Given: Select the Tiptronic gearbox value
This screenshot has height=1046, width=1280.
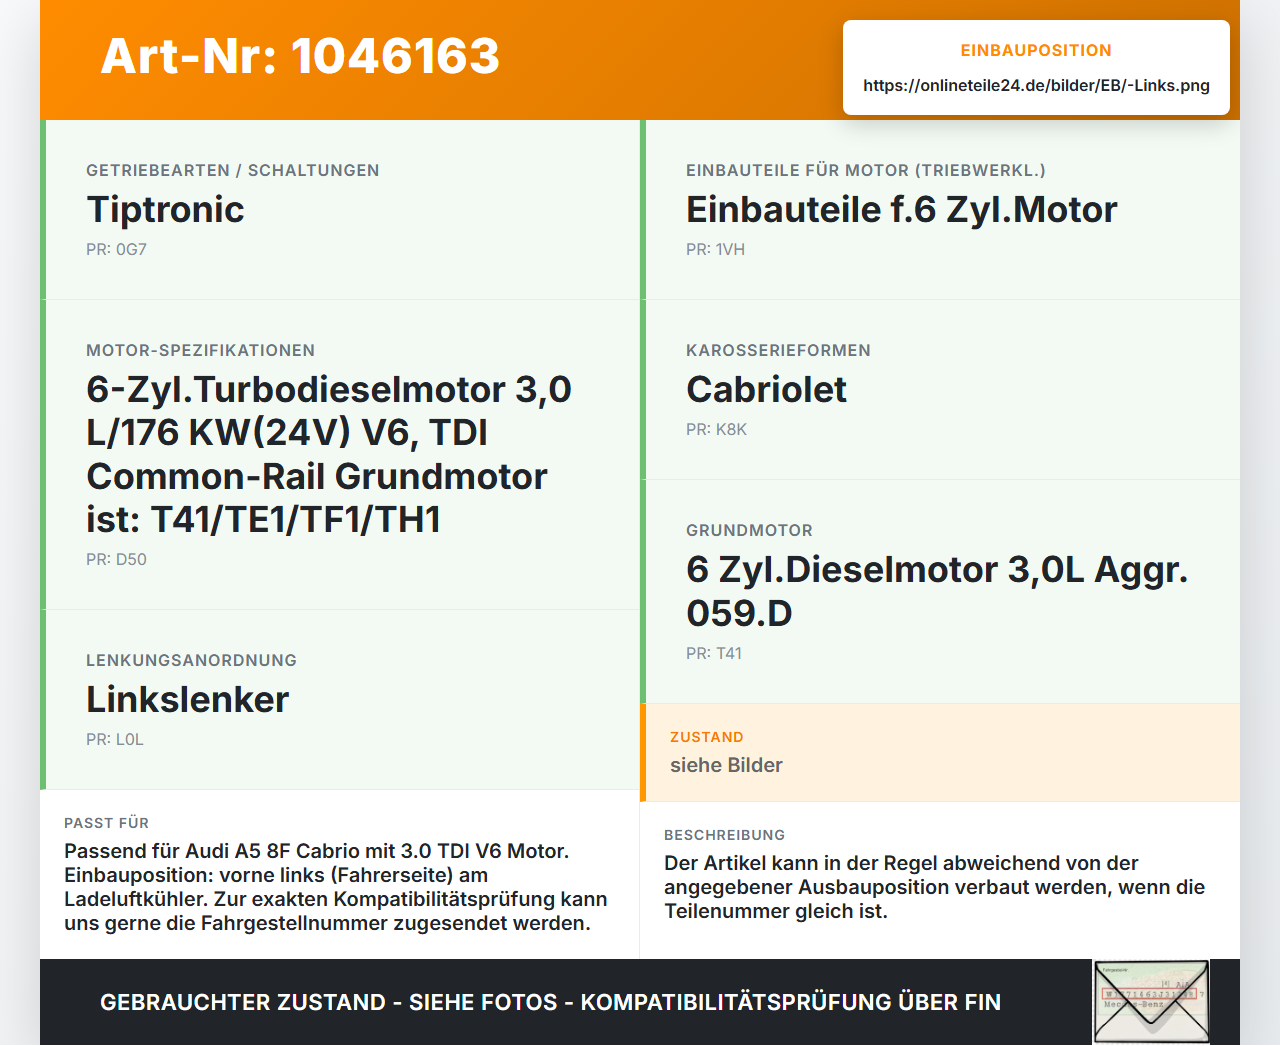Looking at the screenshot, I should [165, 209].
